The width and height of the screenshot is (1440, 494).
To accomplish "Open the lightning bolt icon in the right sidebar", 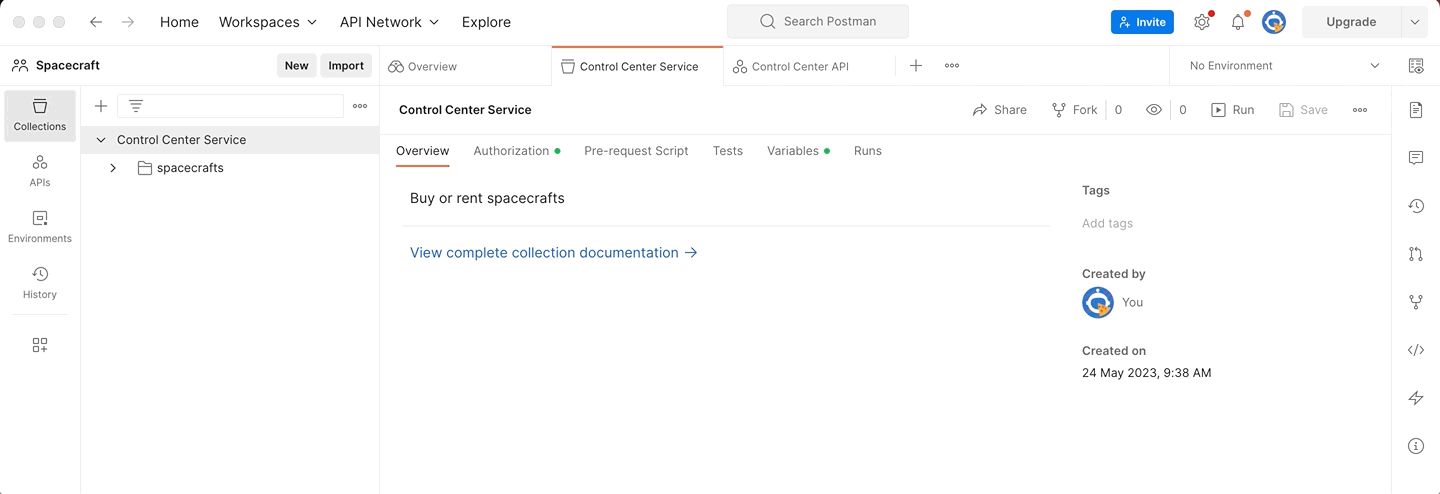I will point(1416,398).
